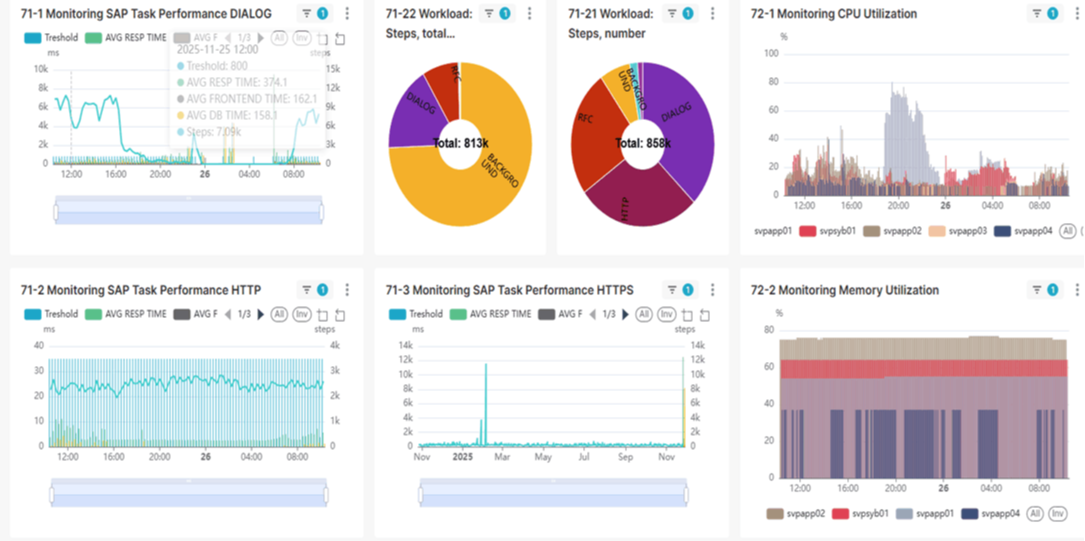Go to next legend page in 71-3 HTTPS
The image size is (1085, 541).
pyautogui.click(x=625, y=314)
